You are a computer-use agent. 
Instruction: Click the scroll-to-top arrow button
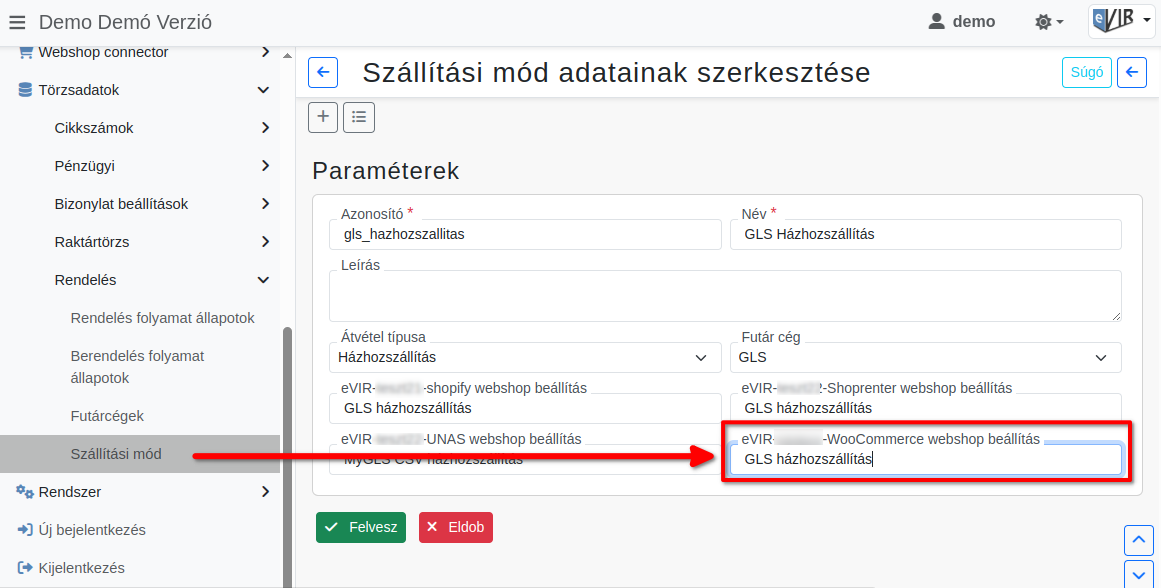tap(1139, 540)
